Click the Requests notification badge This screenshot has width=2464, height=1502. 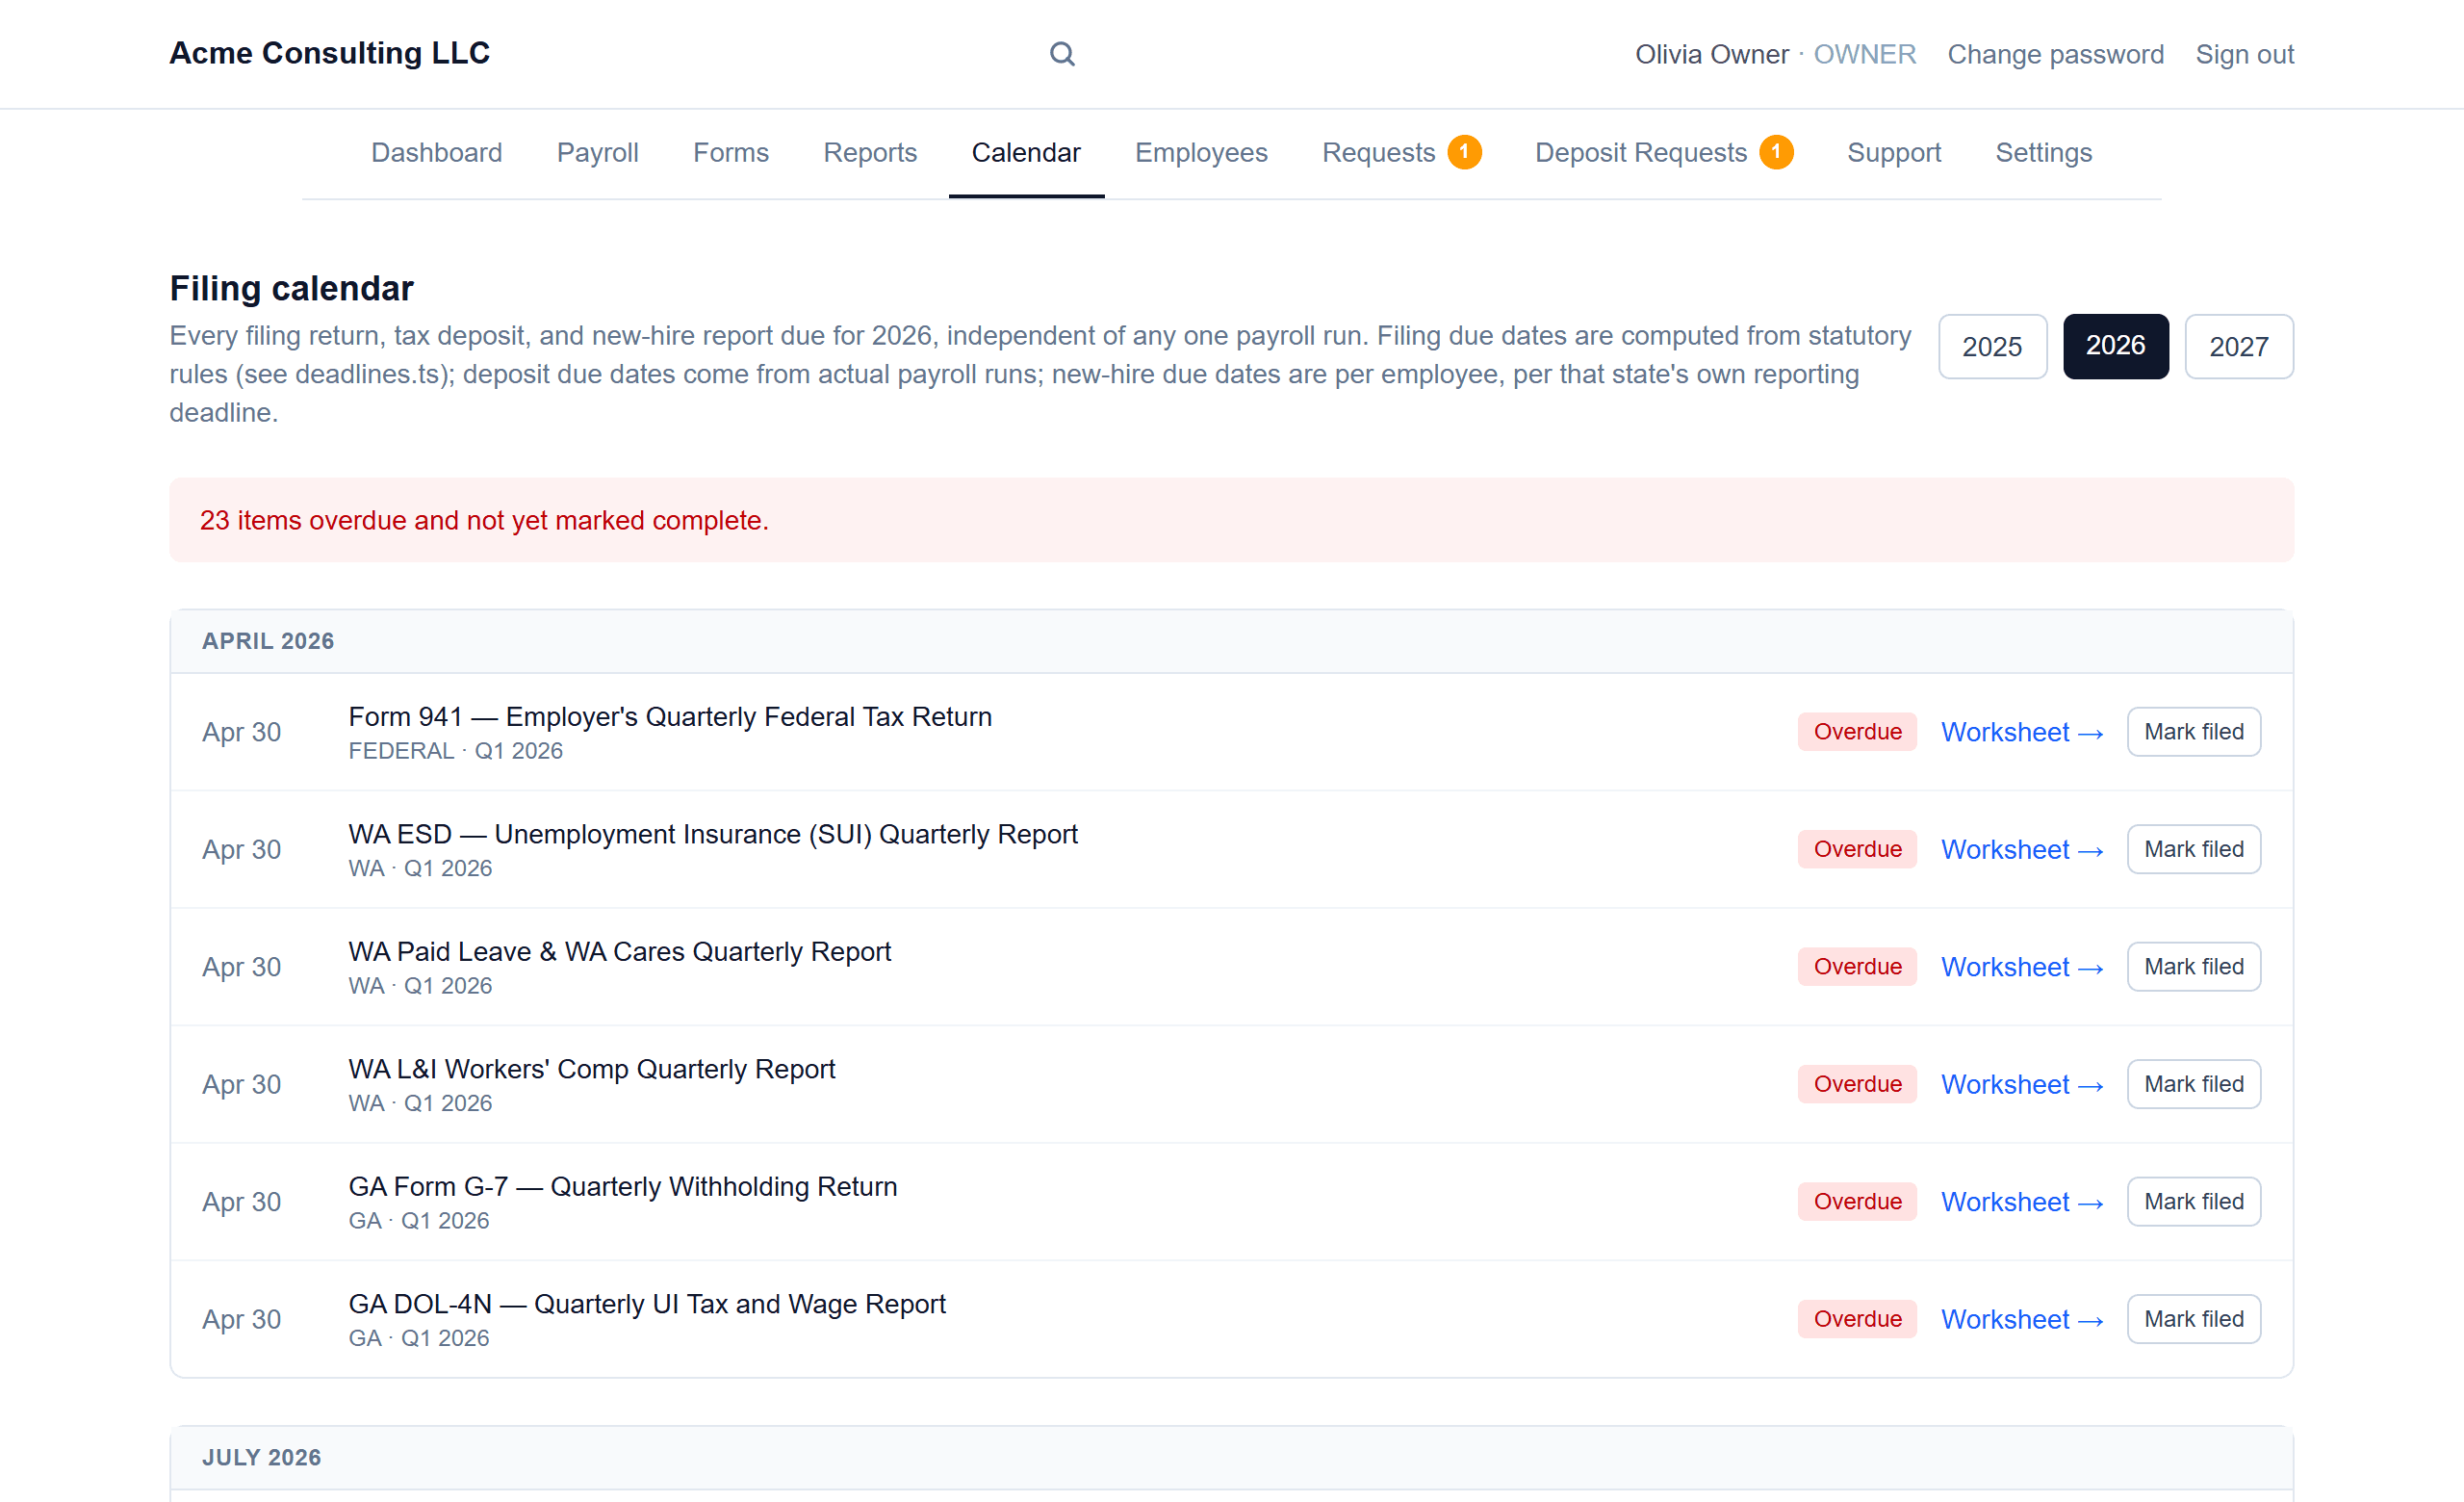click(1465, 152)
